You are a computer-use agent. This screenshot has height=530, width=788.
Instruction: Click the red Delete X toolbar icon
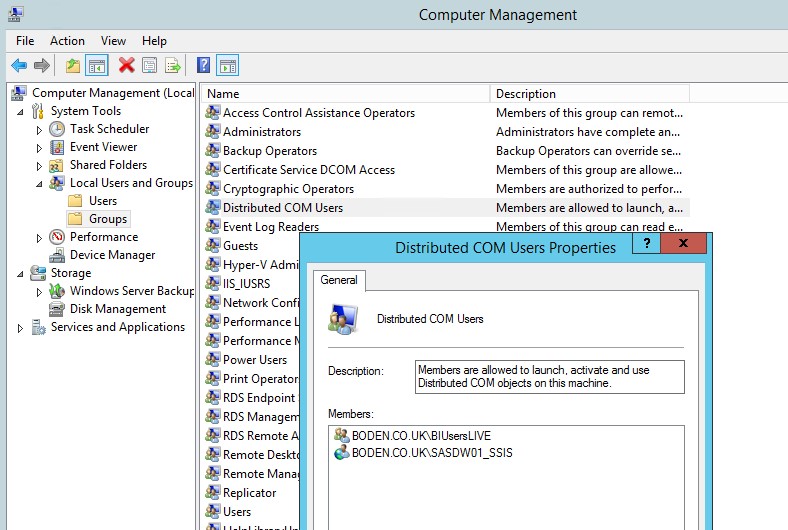tap(127, 65)
